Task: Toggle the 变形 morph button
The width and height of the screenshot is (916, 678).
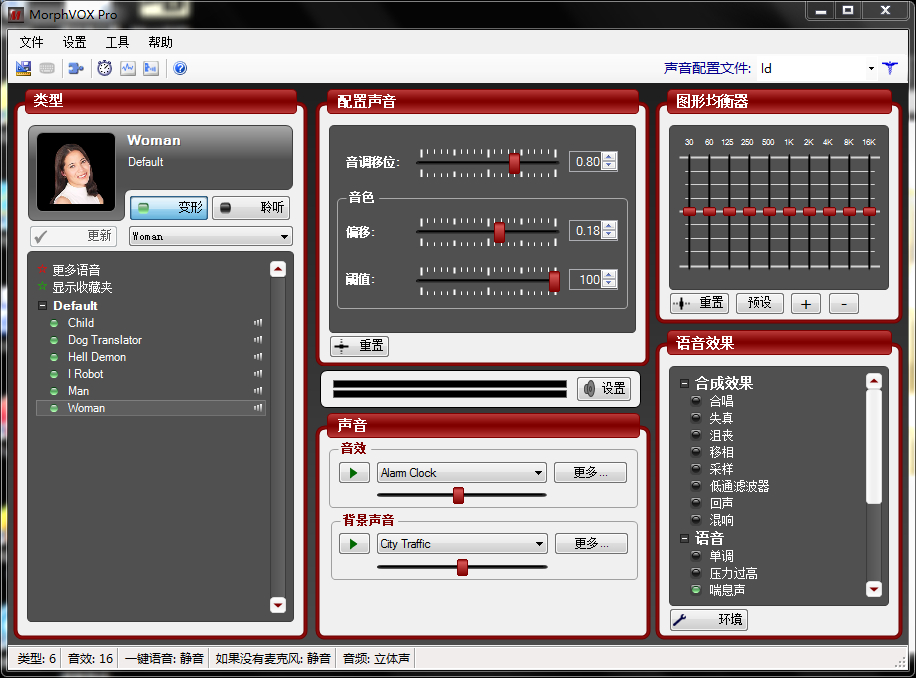Action: click(169, 207)
